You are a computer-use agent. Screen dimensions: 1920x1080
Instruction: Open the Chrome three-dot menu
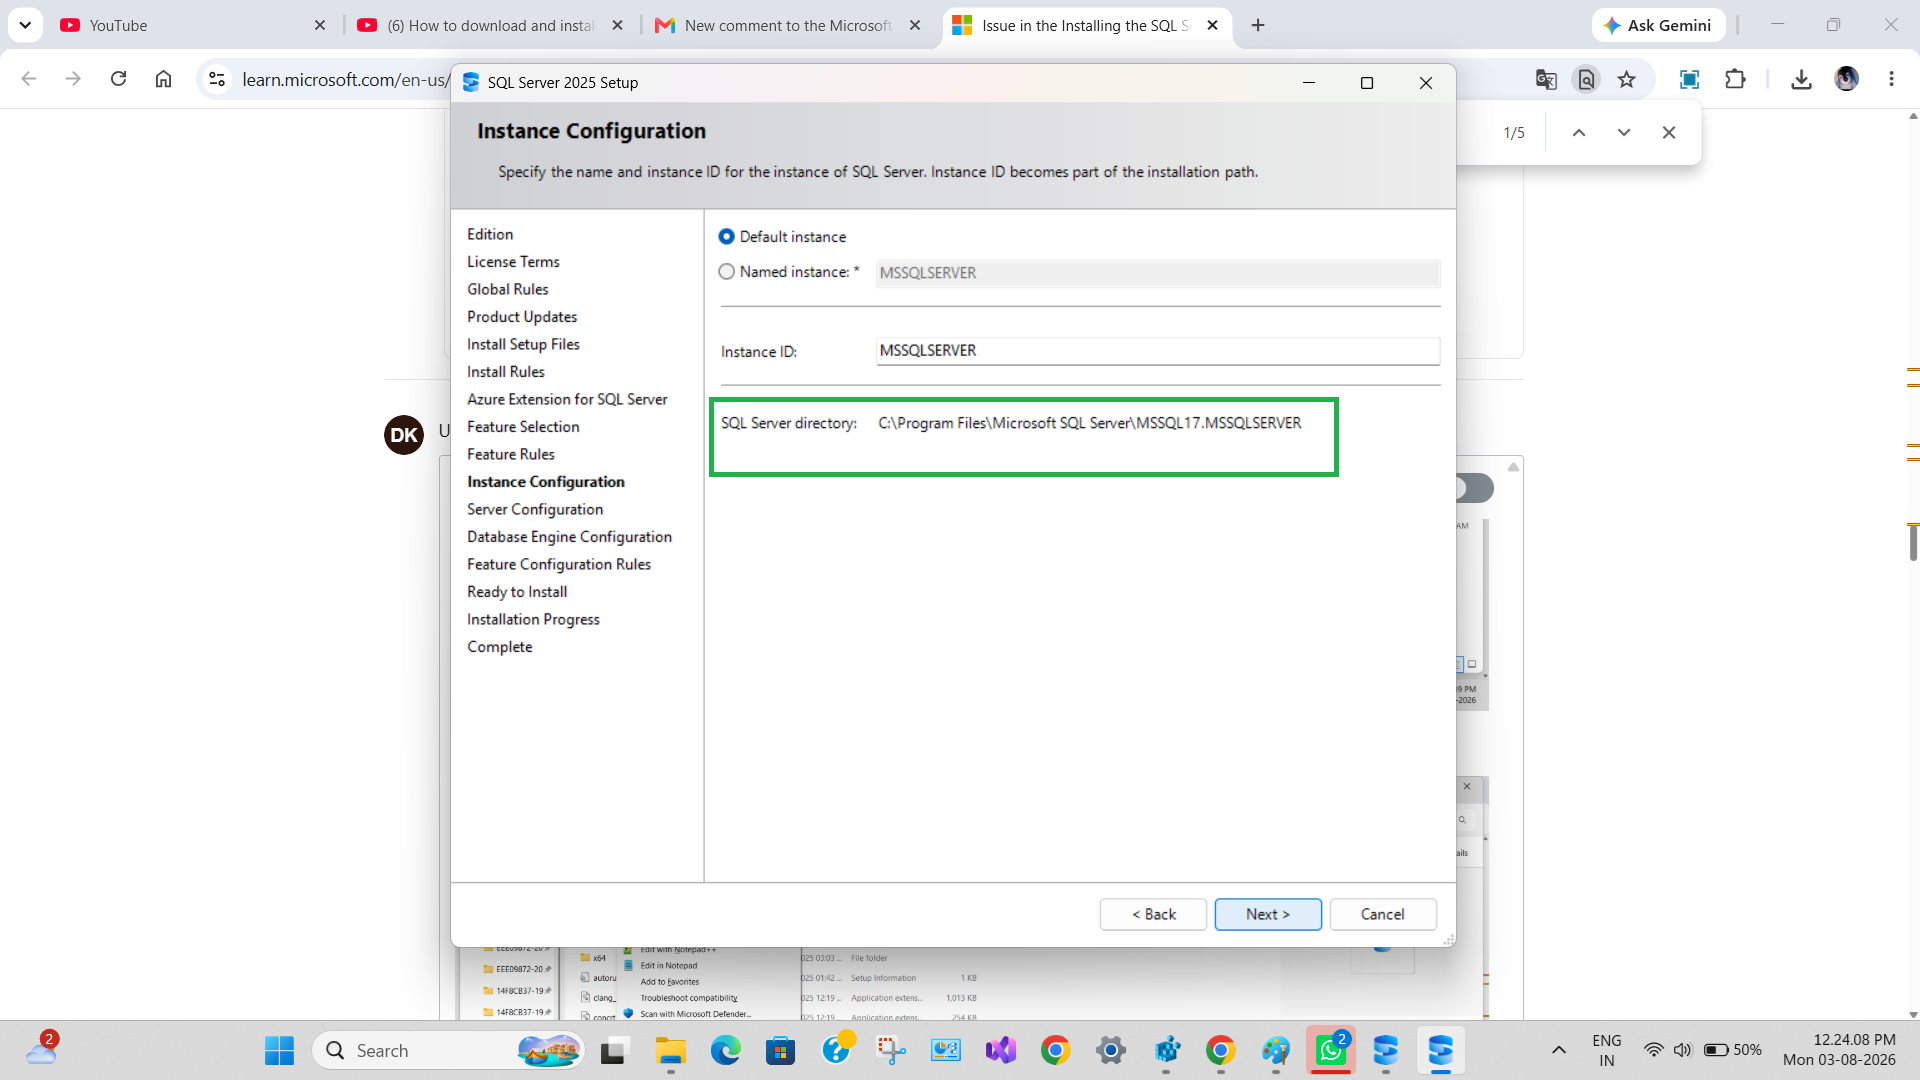1891,79
